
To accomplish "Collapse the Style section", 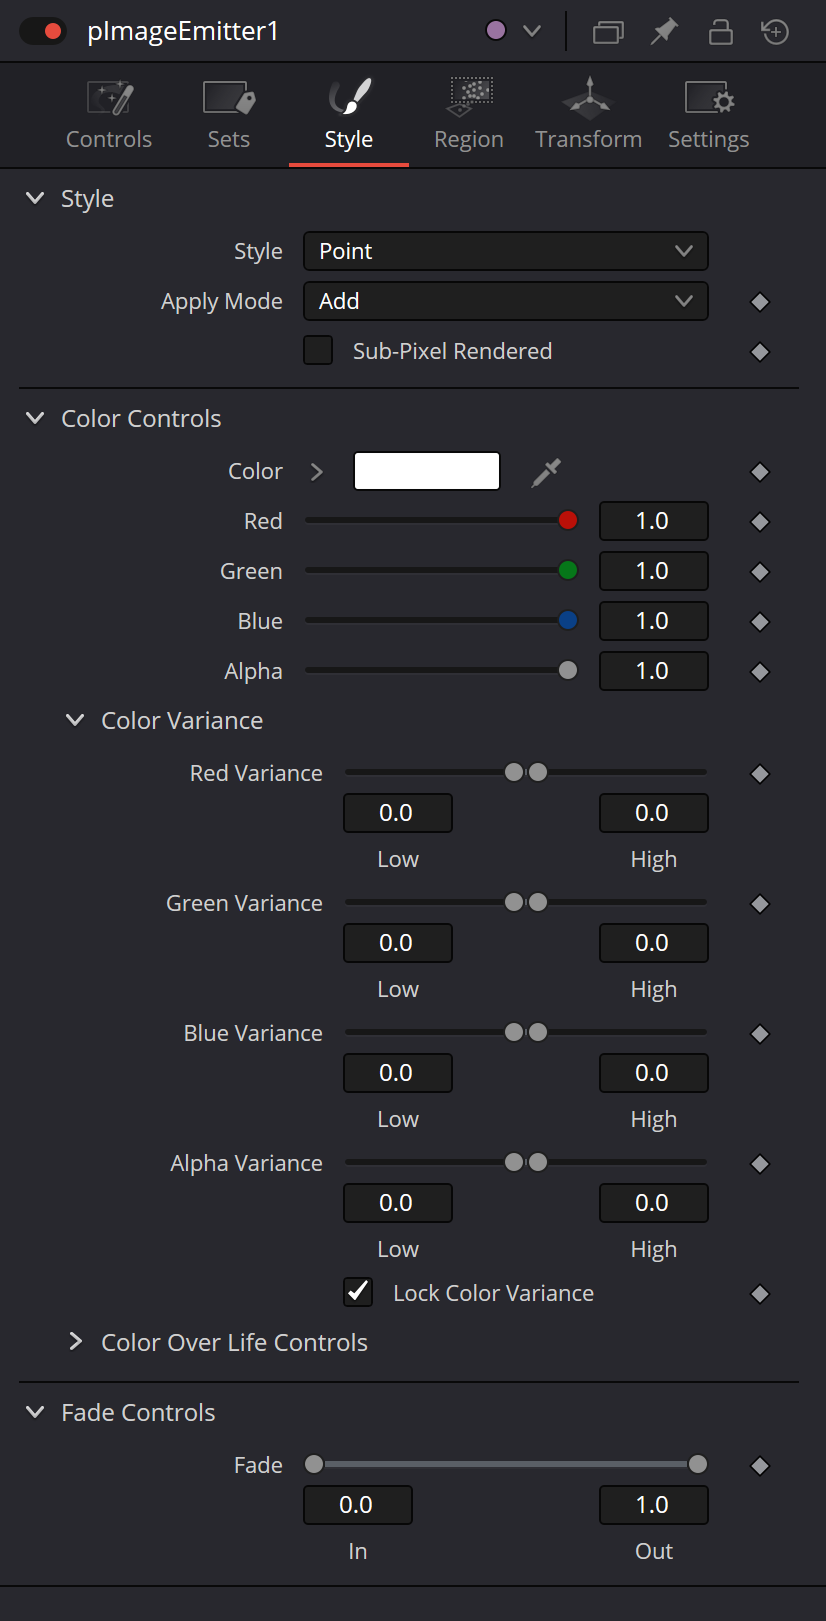I will point(35,198).
